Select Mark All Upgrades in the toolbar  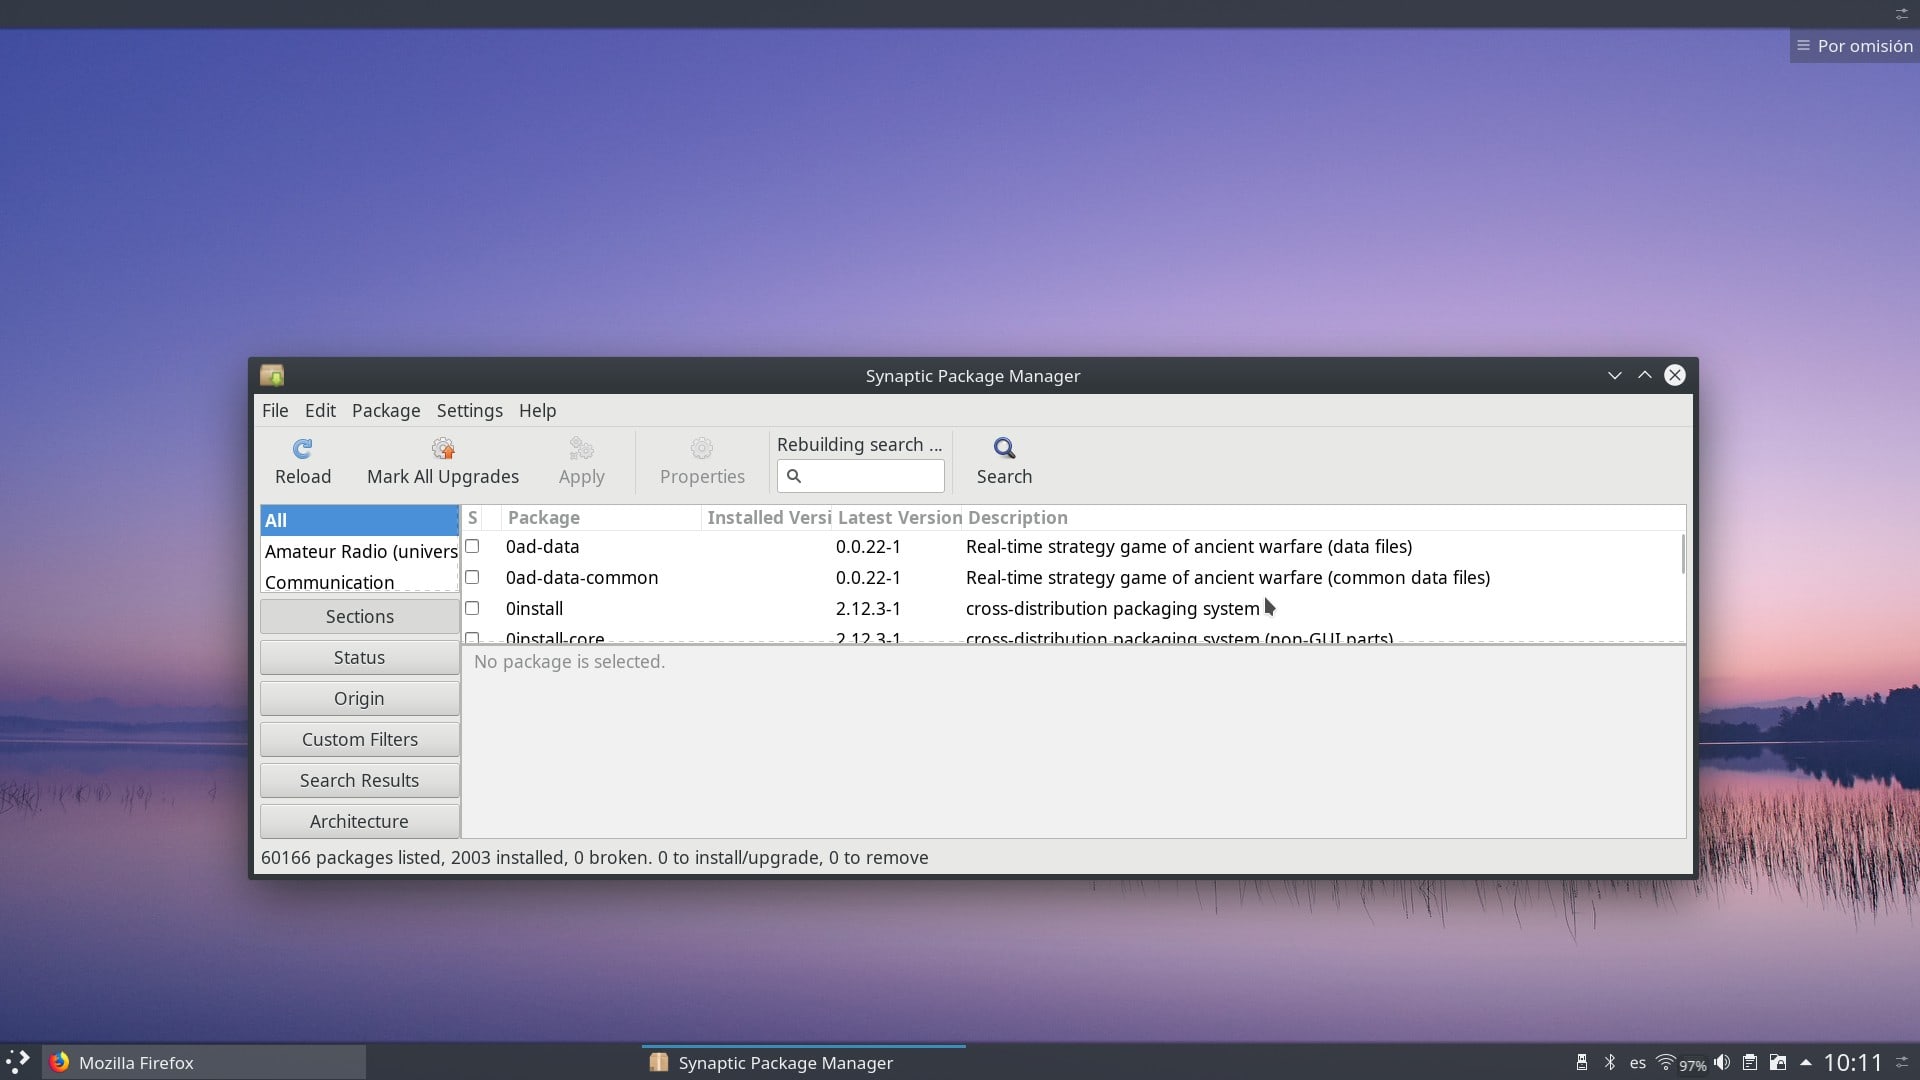coord(443,461)
